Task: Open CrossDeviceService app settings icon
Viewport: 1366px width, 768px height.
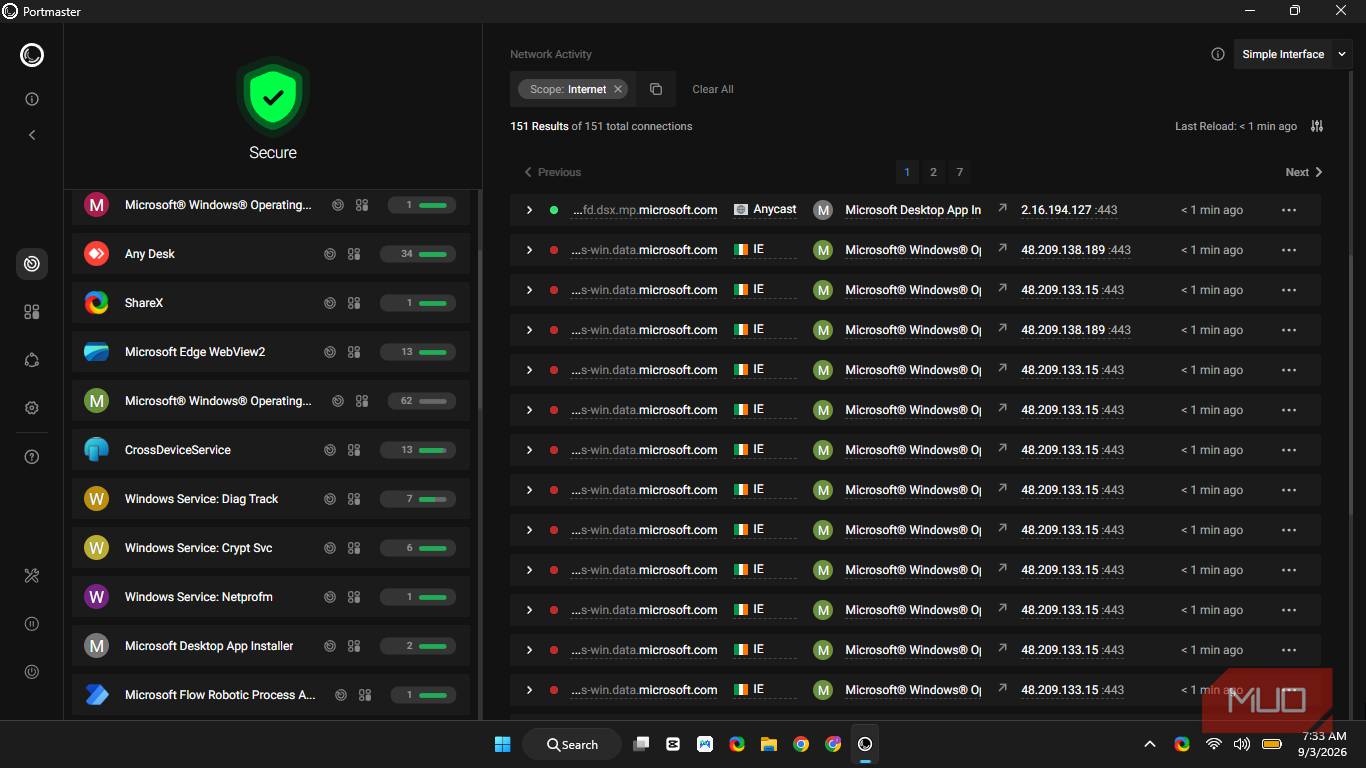Action: (354, 450)
